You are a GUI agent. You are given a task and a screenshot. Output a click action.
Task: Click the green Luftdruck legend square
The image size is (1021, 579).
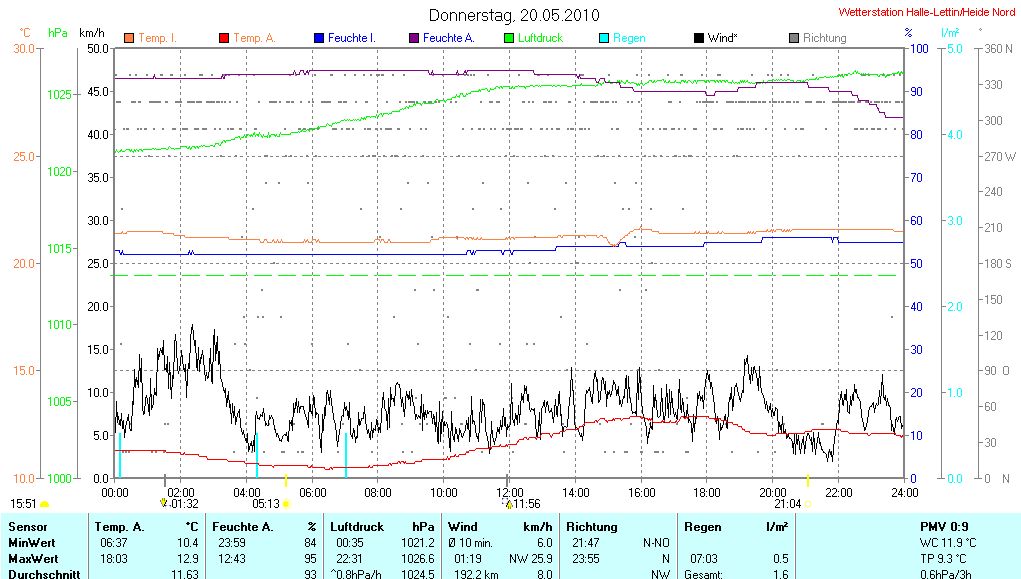(509, 38)
